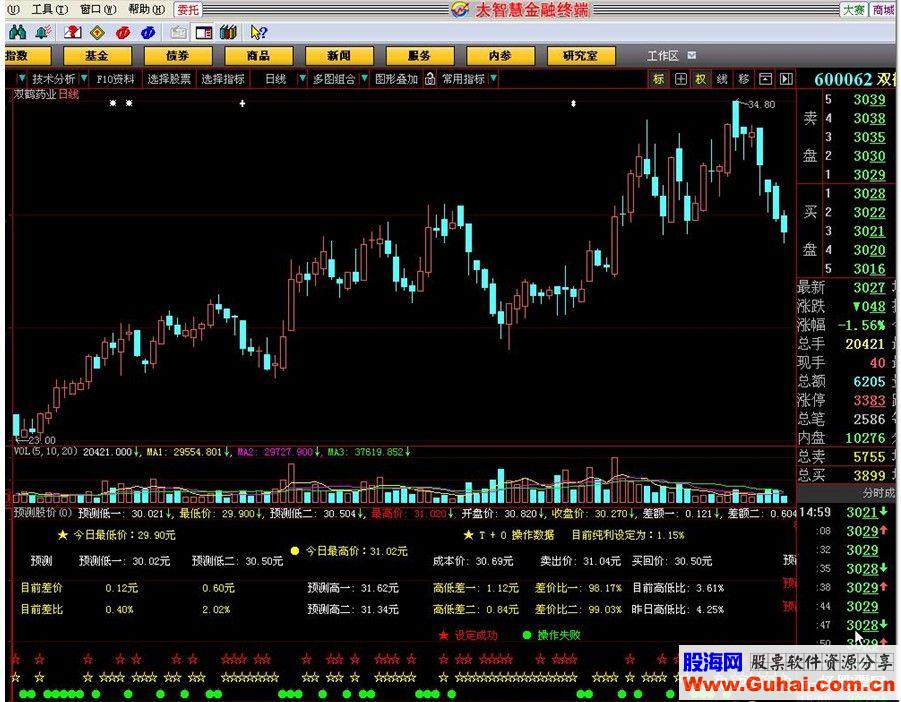The image size is (901, 702).
Task: Switch to the 新闻 tab
Action: (x=339, y=56)
